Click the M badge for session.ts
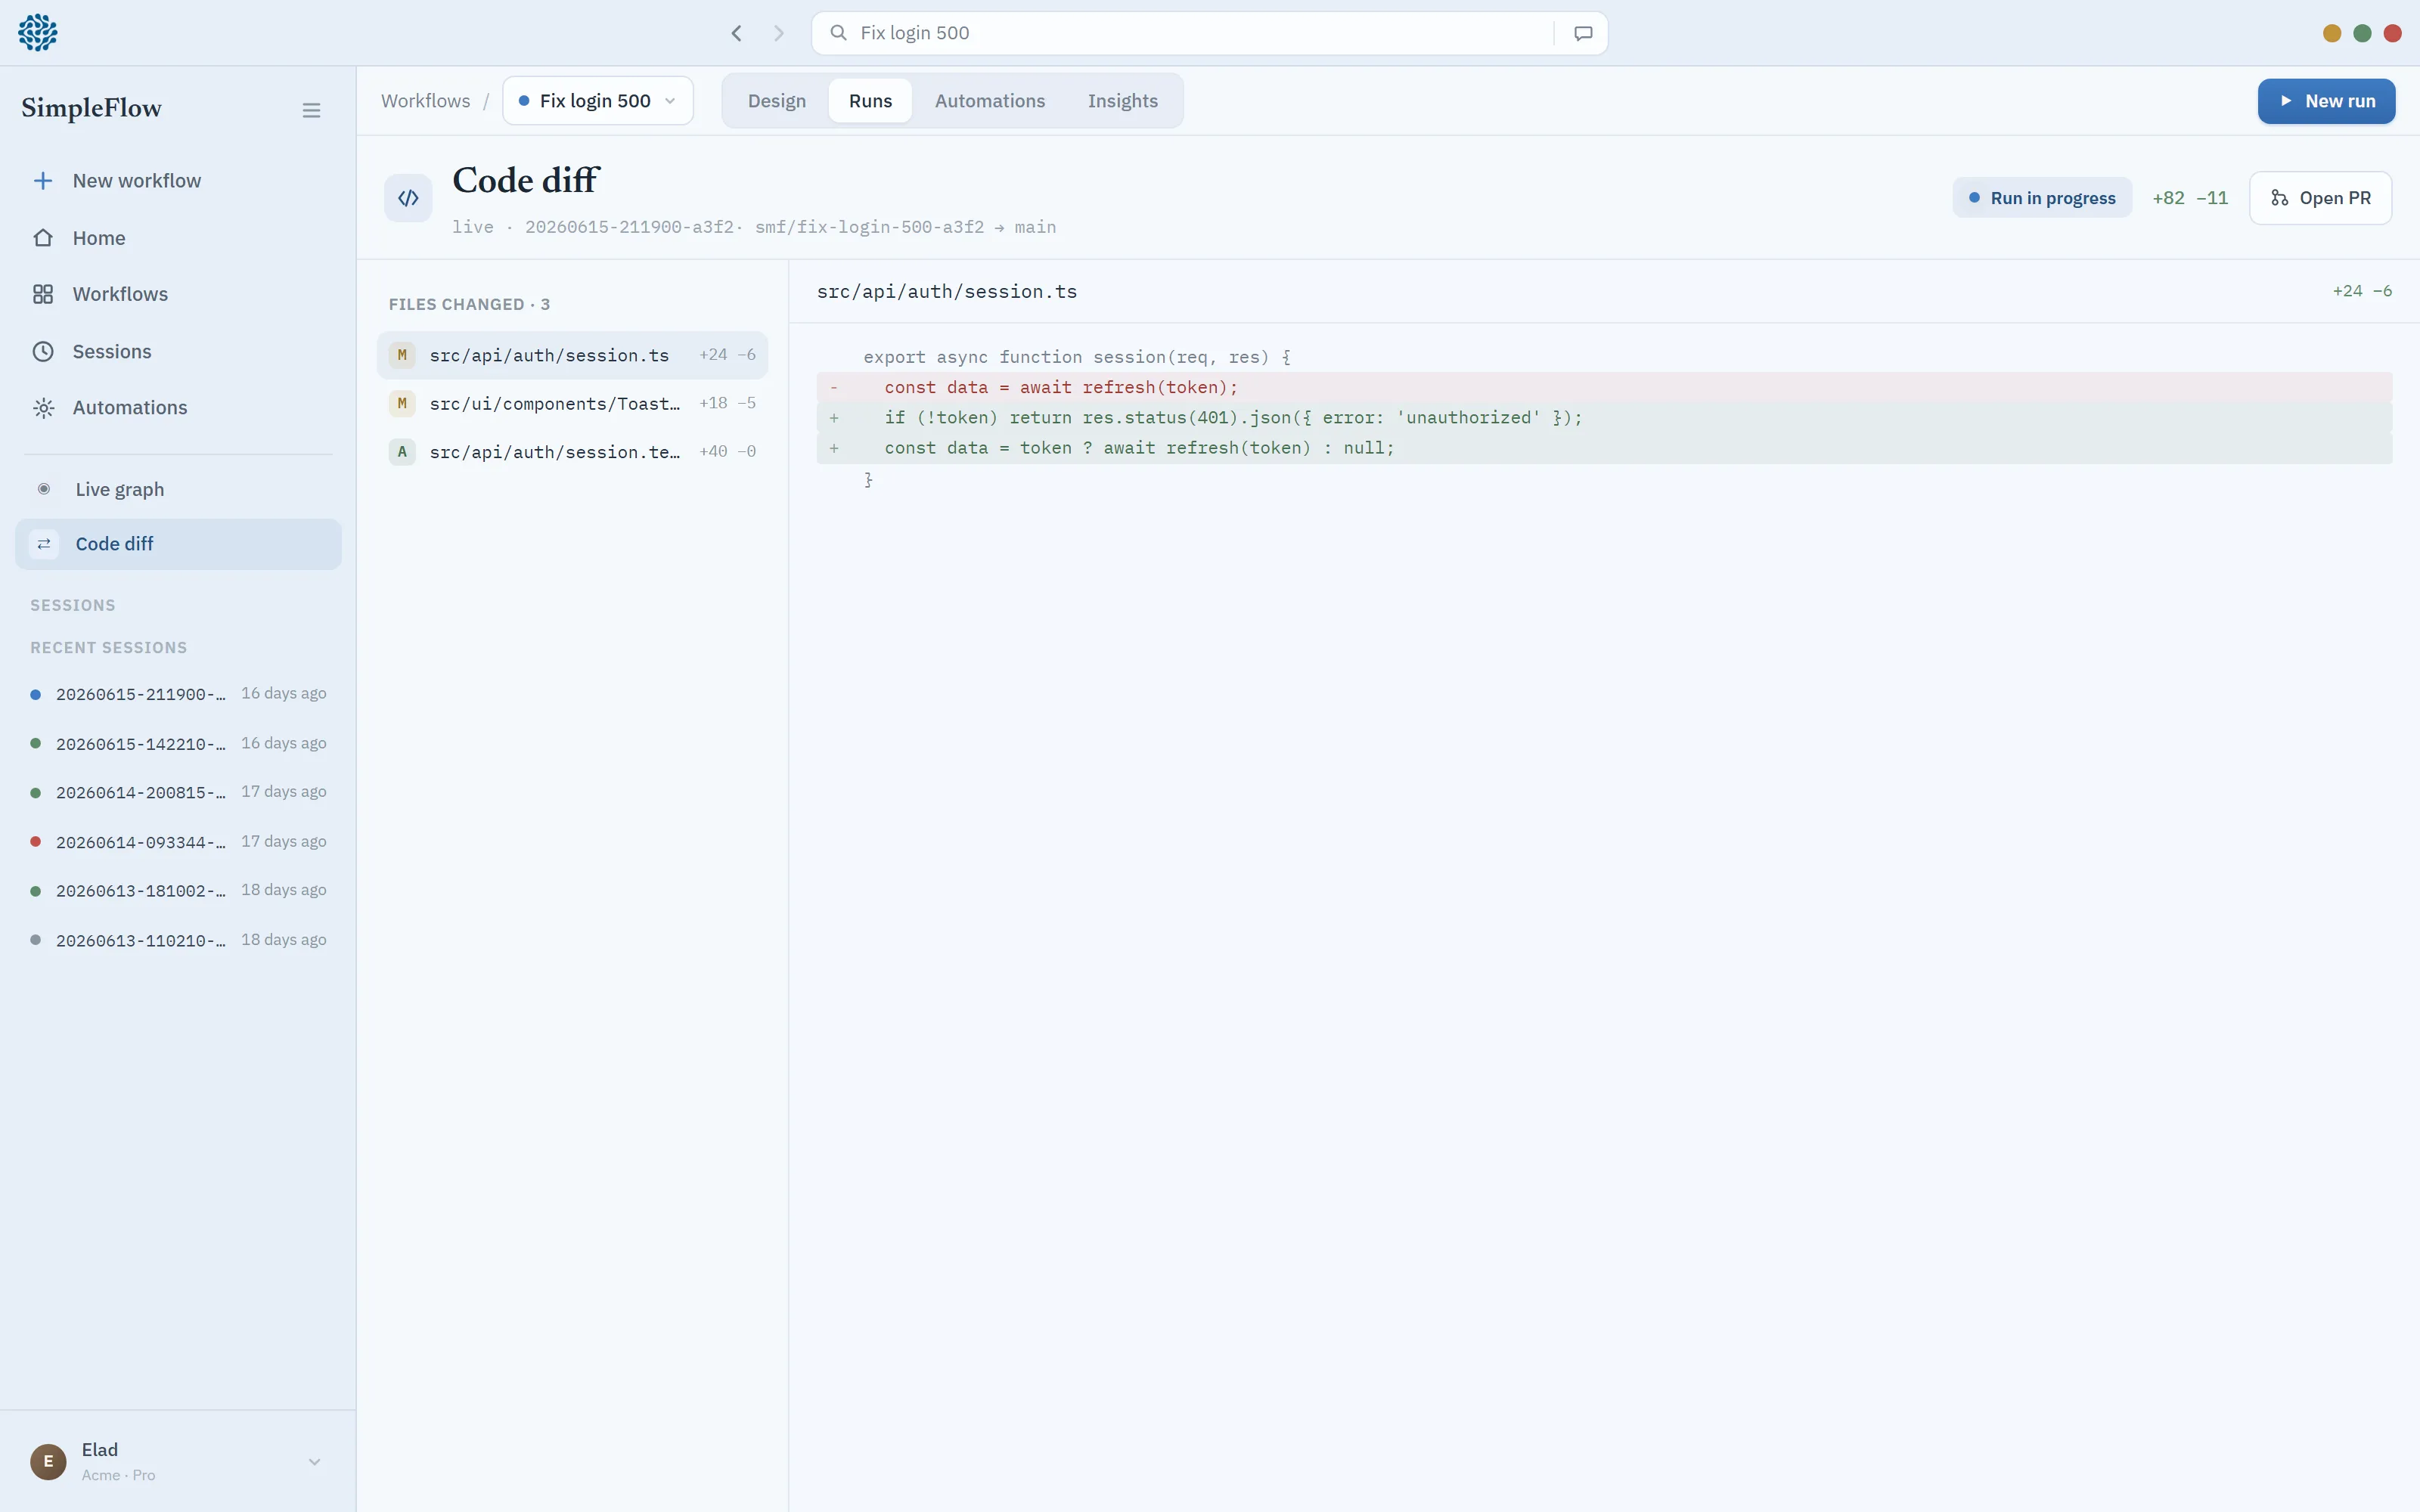Screen dimensions: 2420x1512 coord(402,355)
